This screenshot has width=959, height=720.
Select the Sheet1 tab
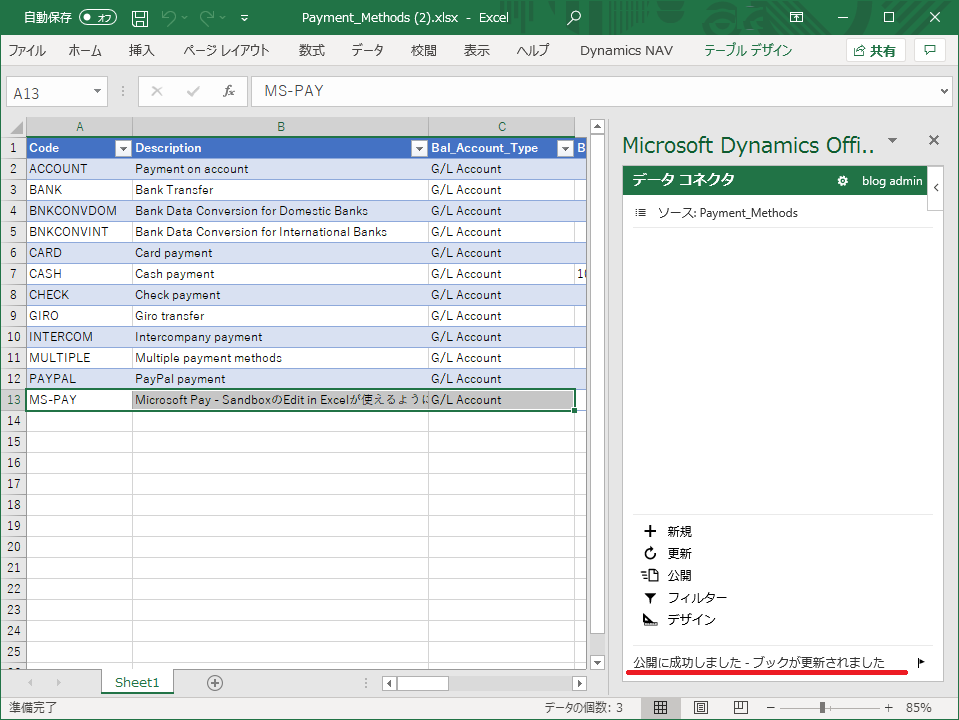pyautogui.click(x=137, y=682)
